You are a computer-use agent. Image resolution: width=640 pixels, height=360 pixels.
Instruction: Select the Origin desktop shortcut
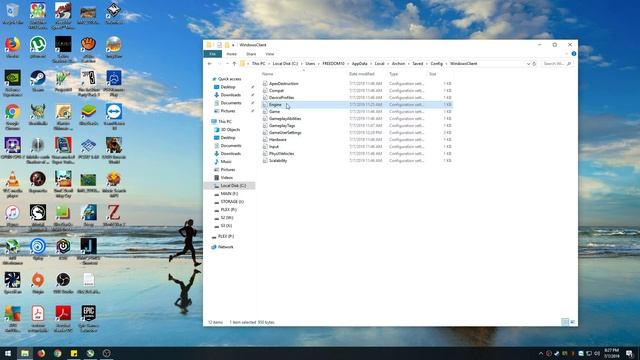point(38,283)
